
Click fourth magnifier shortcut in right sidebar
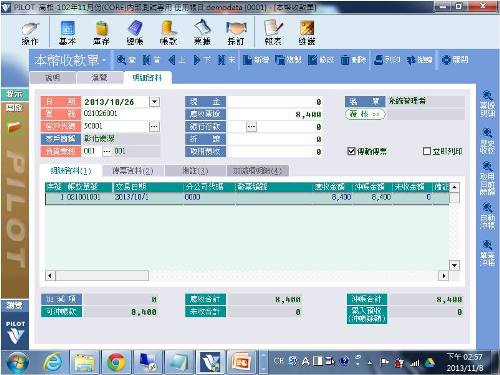click(x=487, y=216)
